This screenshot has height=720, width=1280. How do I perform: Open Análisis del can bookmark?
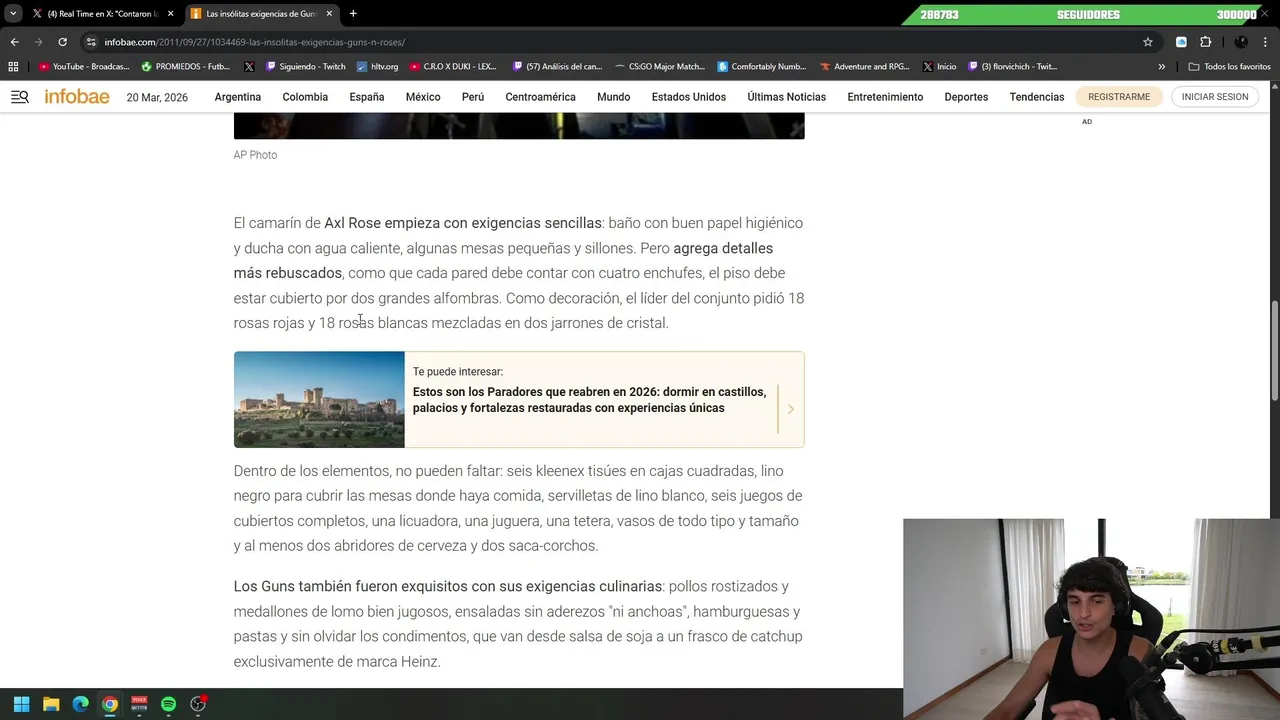tap(557, 67)
